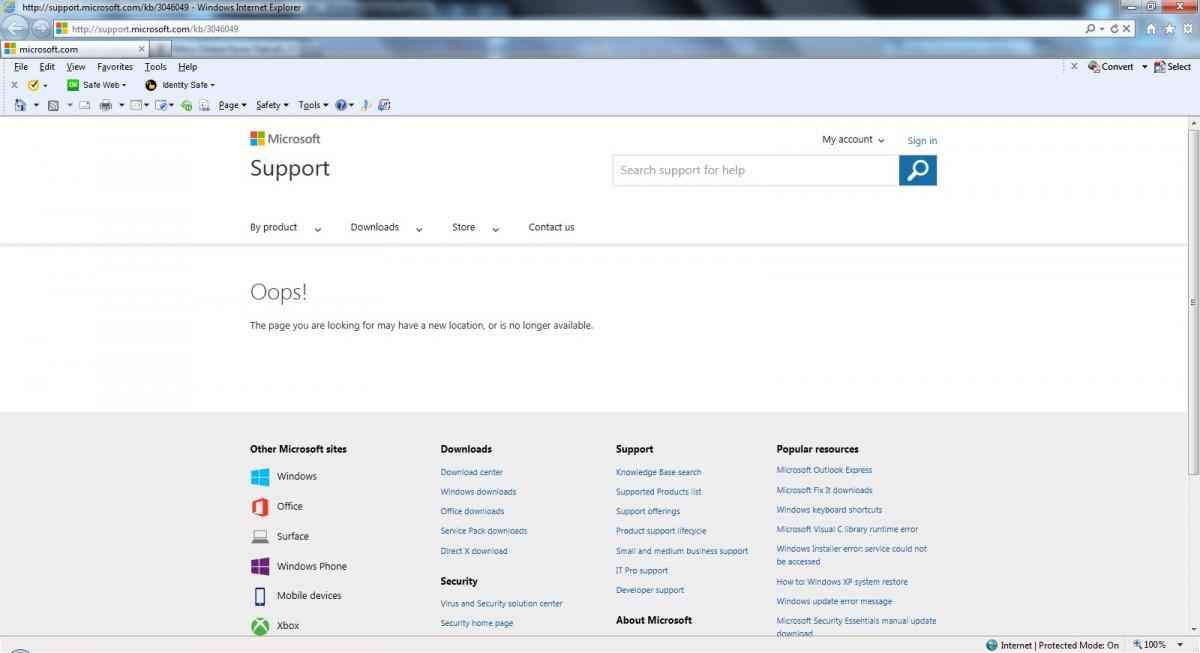This screenshot has width=1200, height=653.
Task: Open the Favorites menu
Action: point(115,67)
